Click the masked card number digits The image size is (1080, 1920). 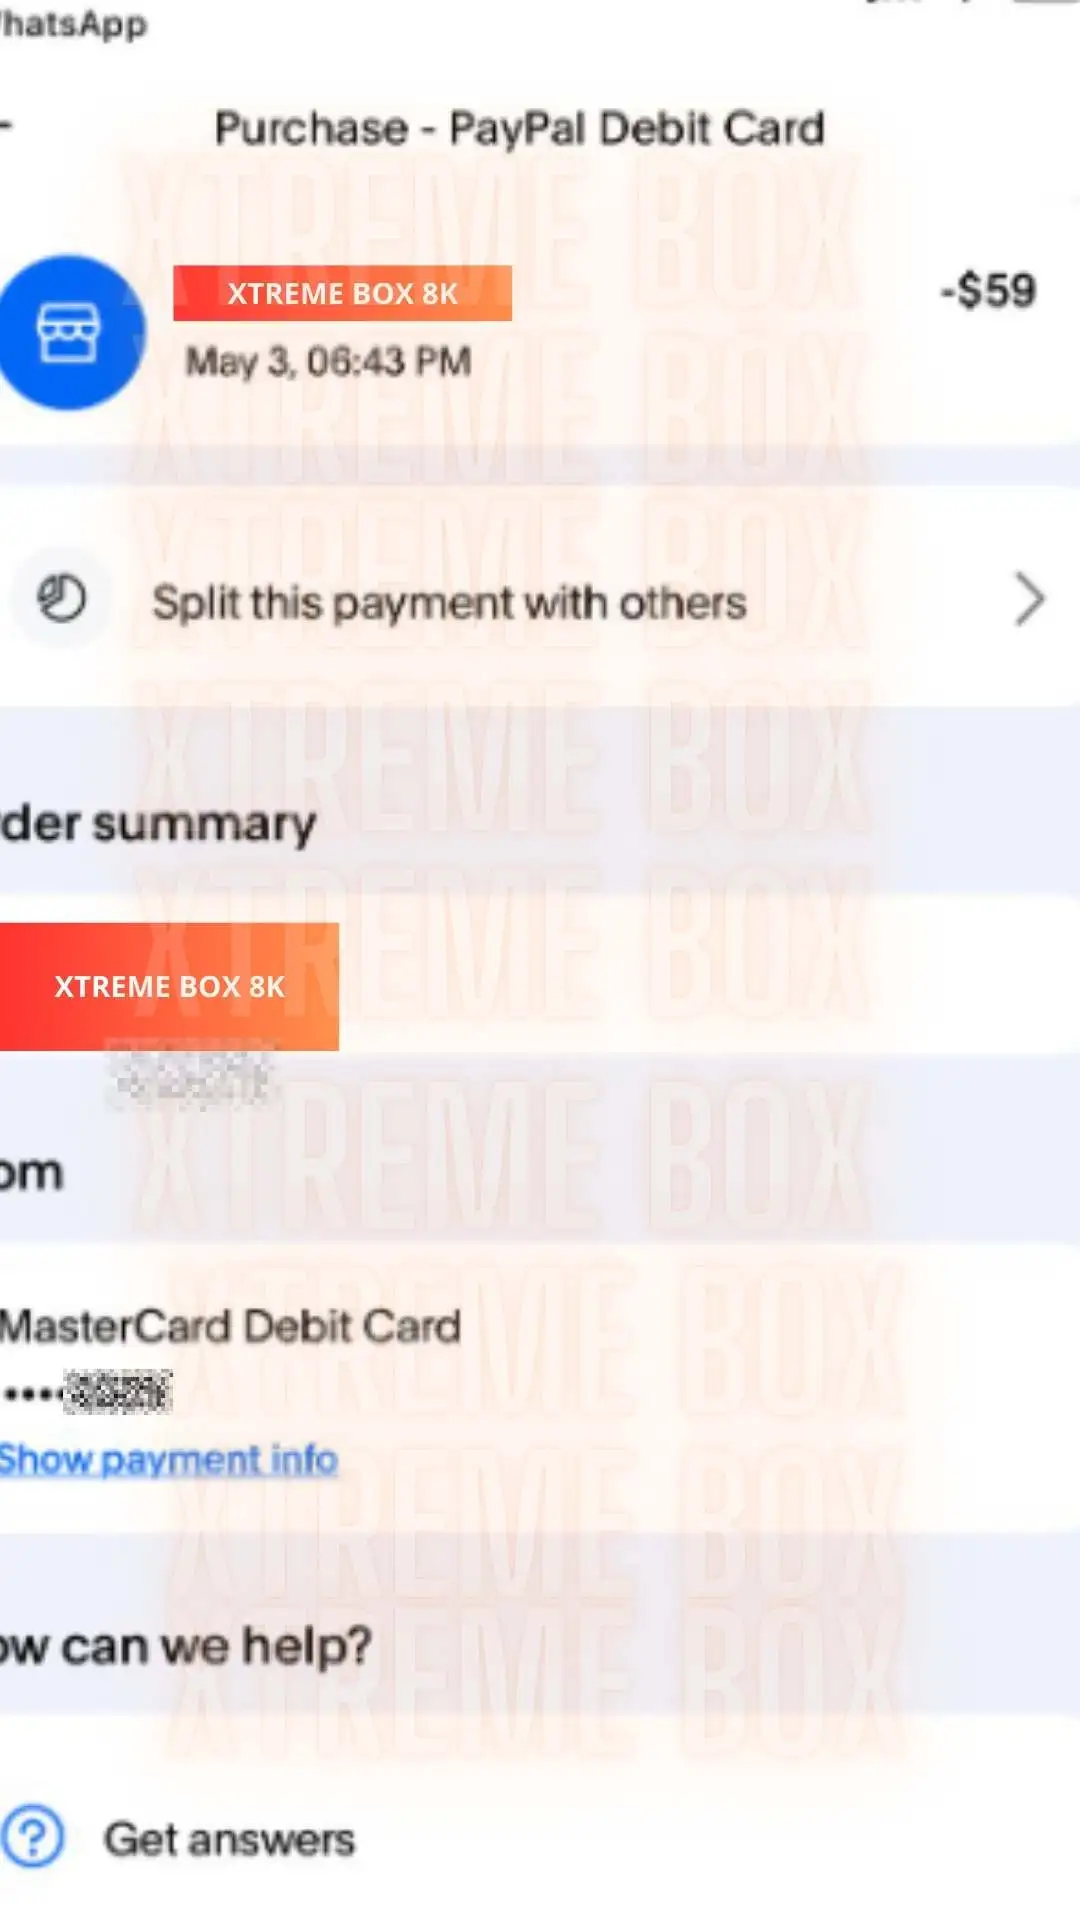(x=117, y=1392)
